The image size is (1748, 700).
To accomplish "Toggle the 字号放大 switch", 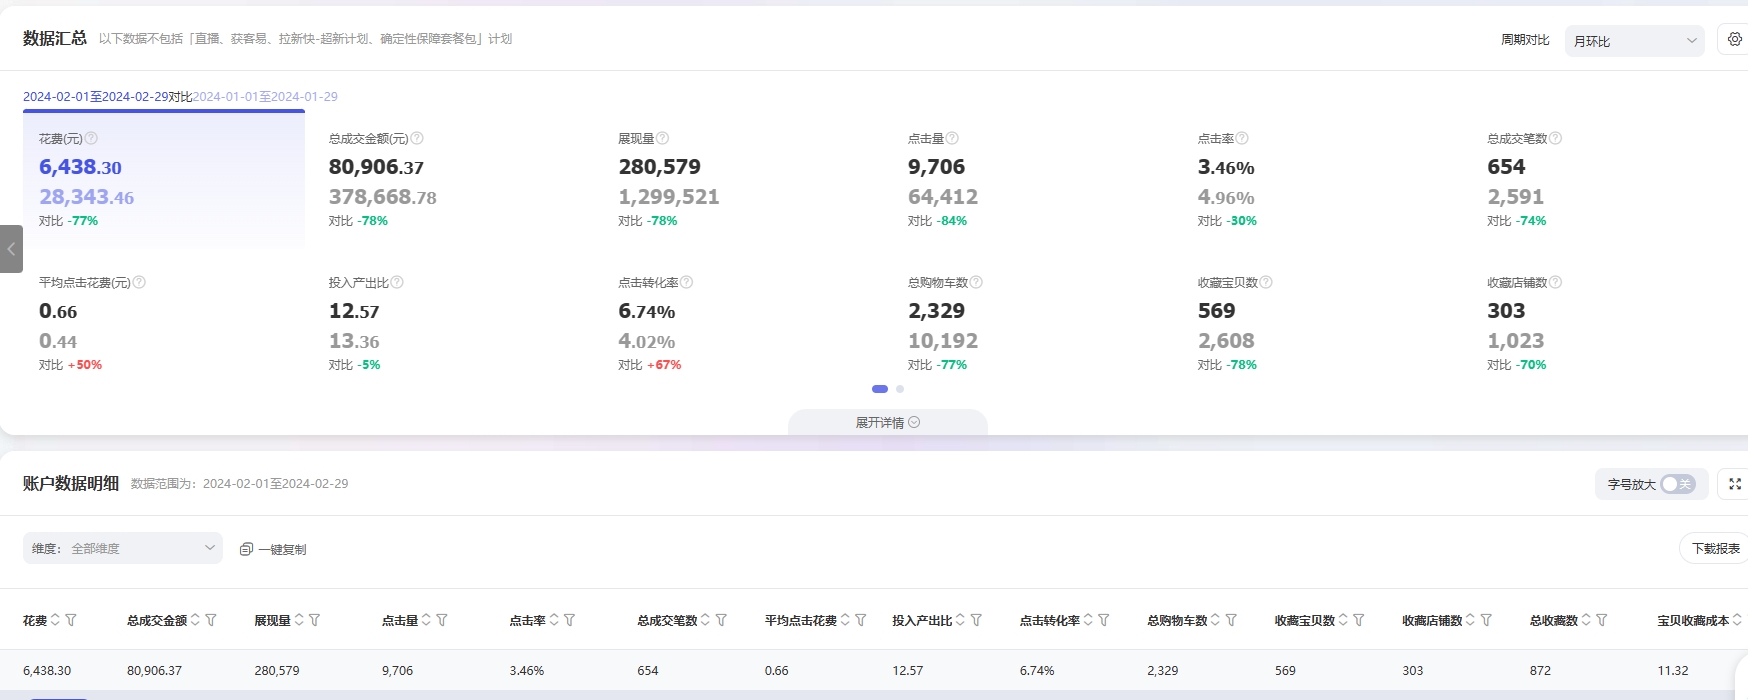I will tap(1677, 484).
